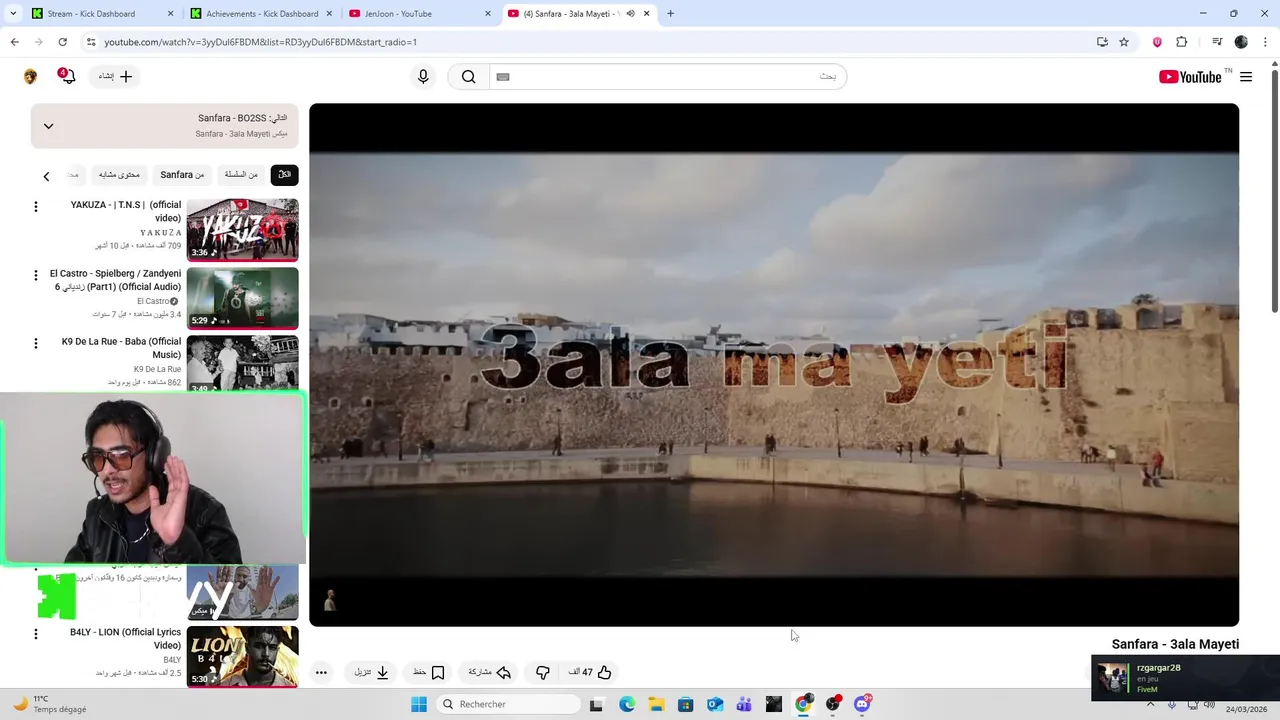This screenshot has width=1280, height=720.
Task: Open Chrome three-dot menu
Action: [x=1266, y=42]
